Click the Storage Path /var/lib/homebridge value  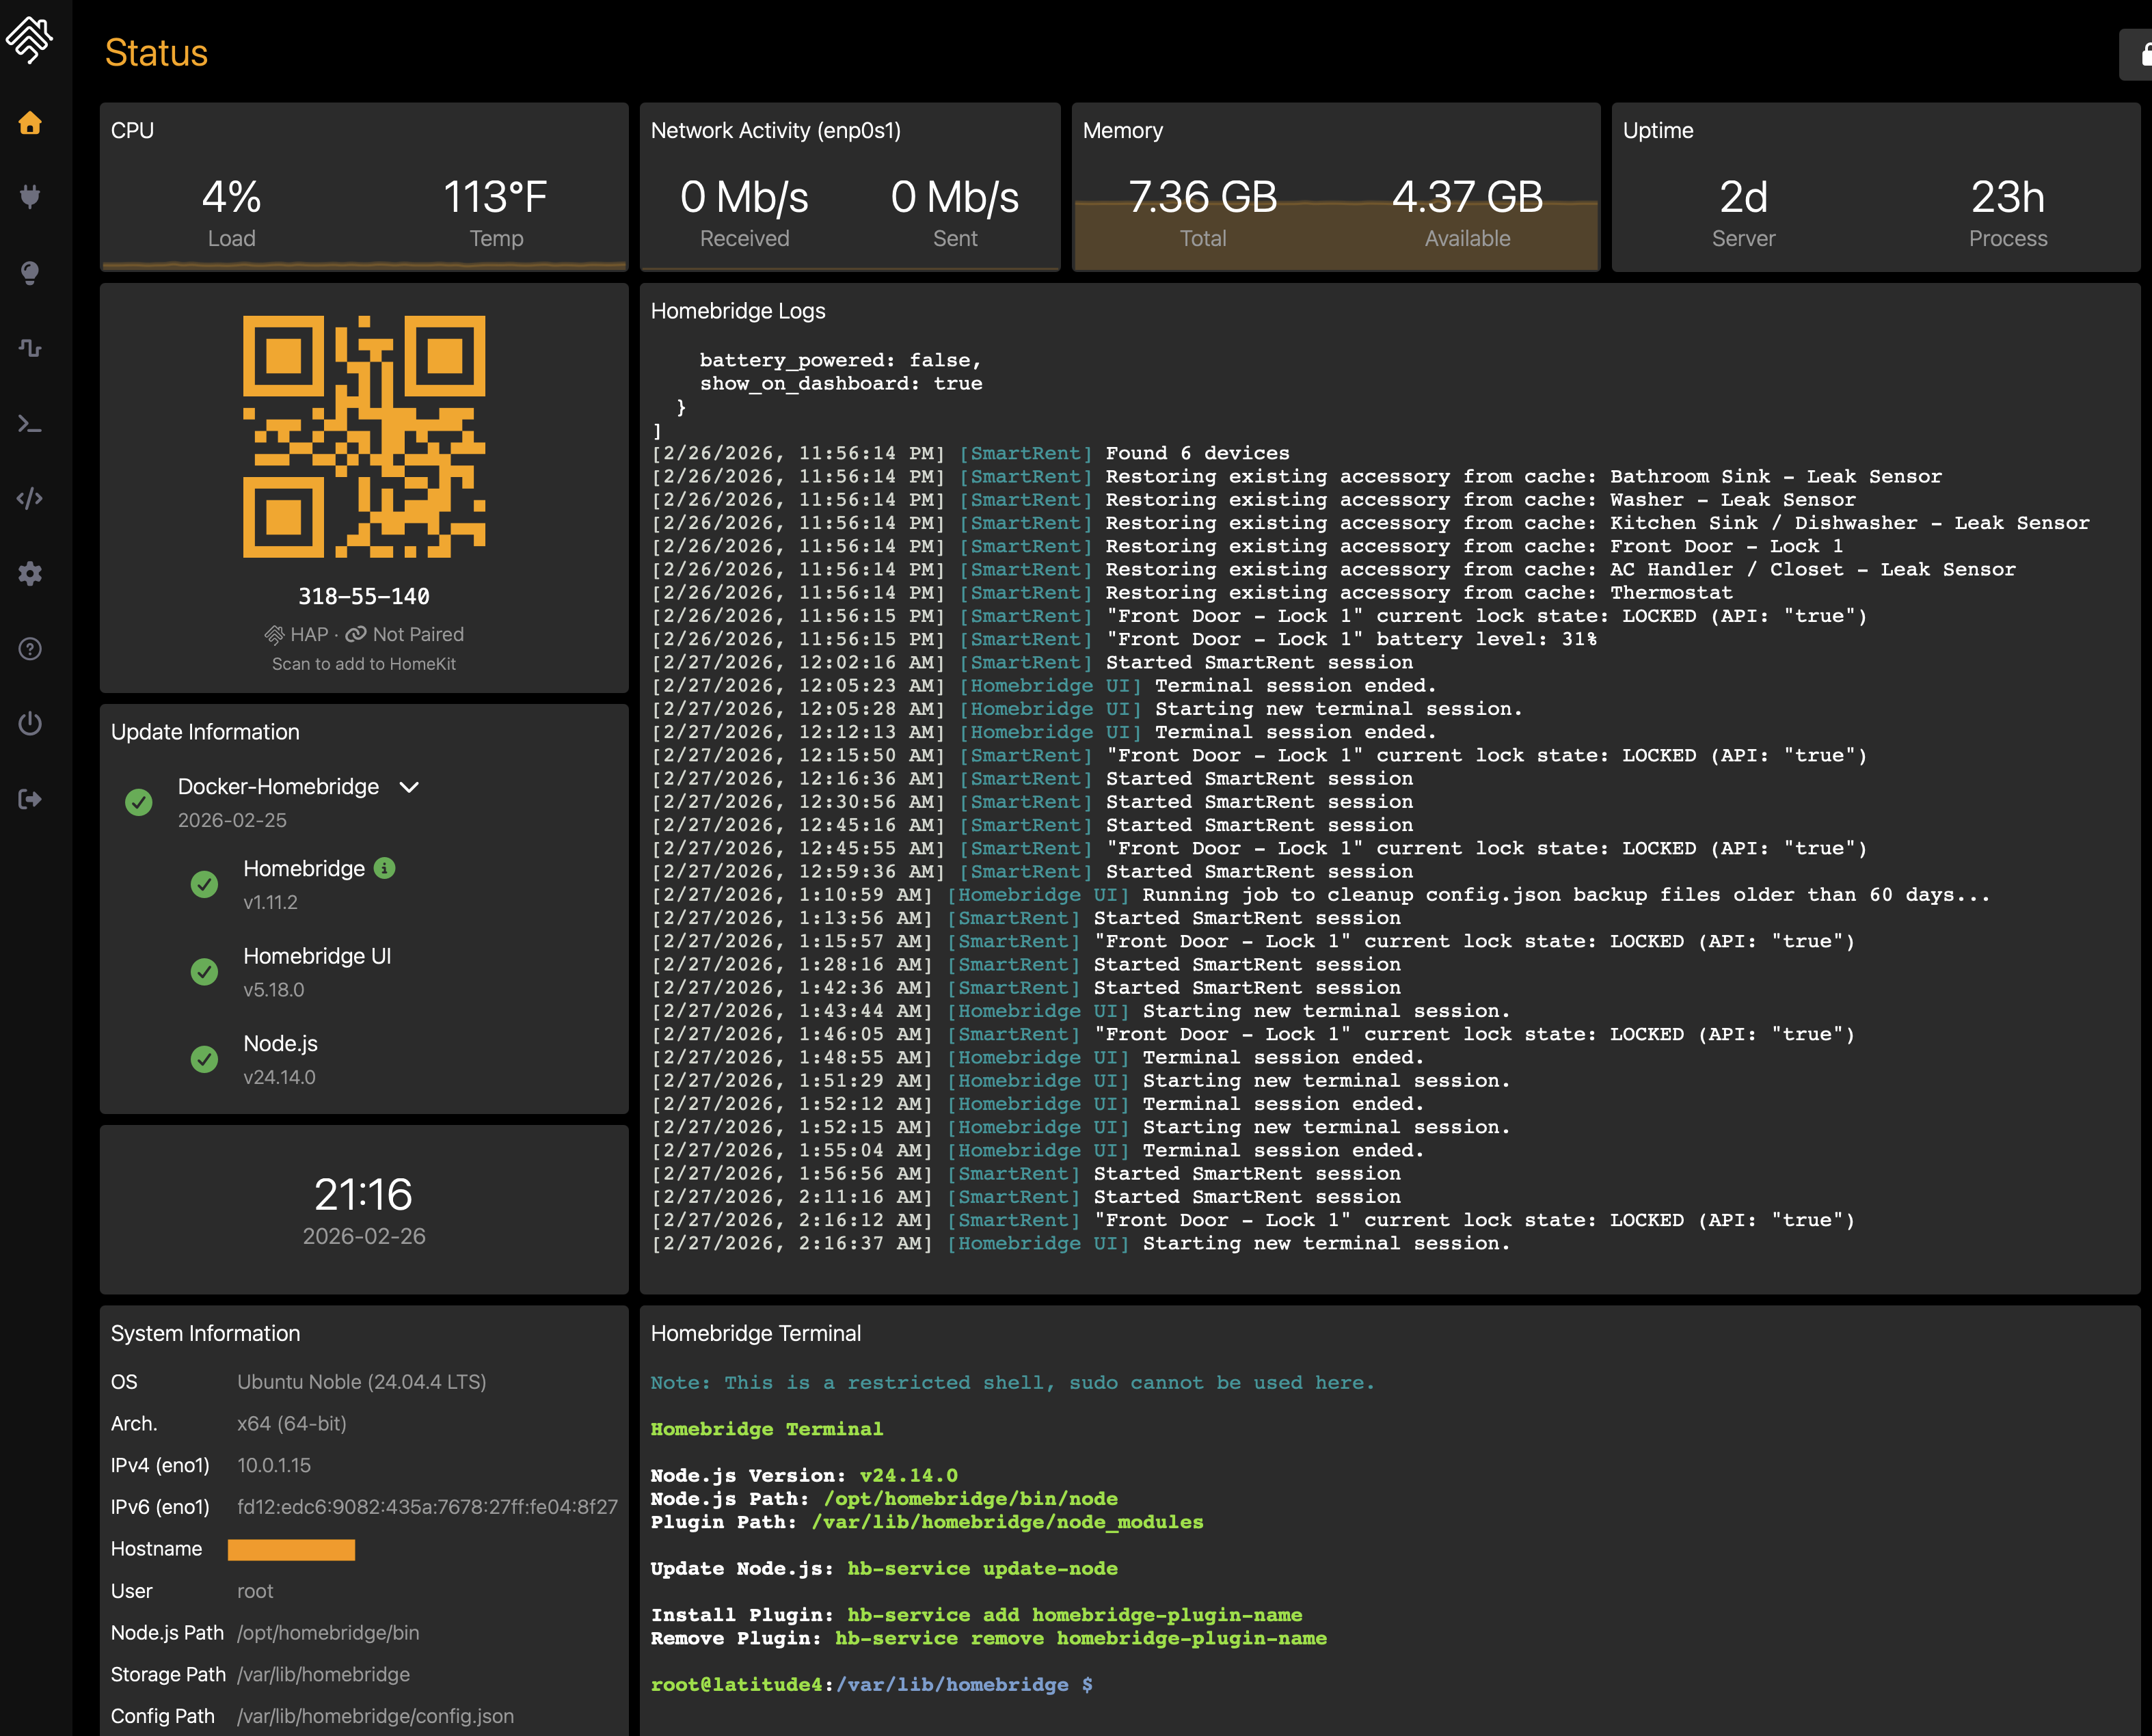[323, 1674]
